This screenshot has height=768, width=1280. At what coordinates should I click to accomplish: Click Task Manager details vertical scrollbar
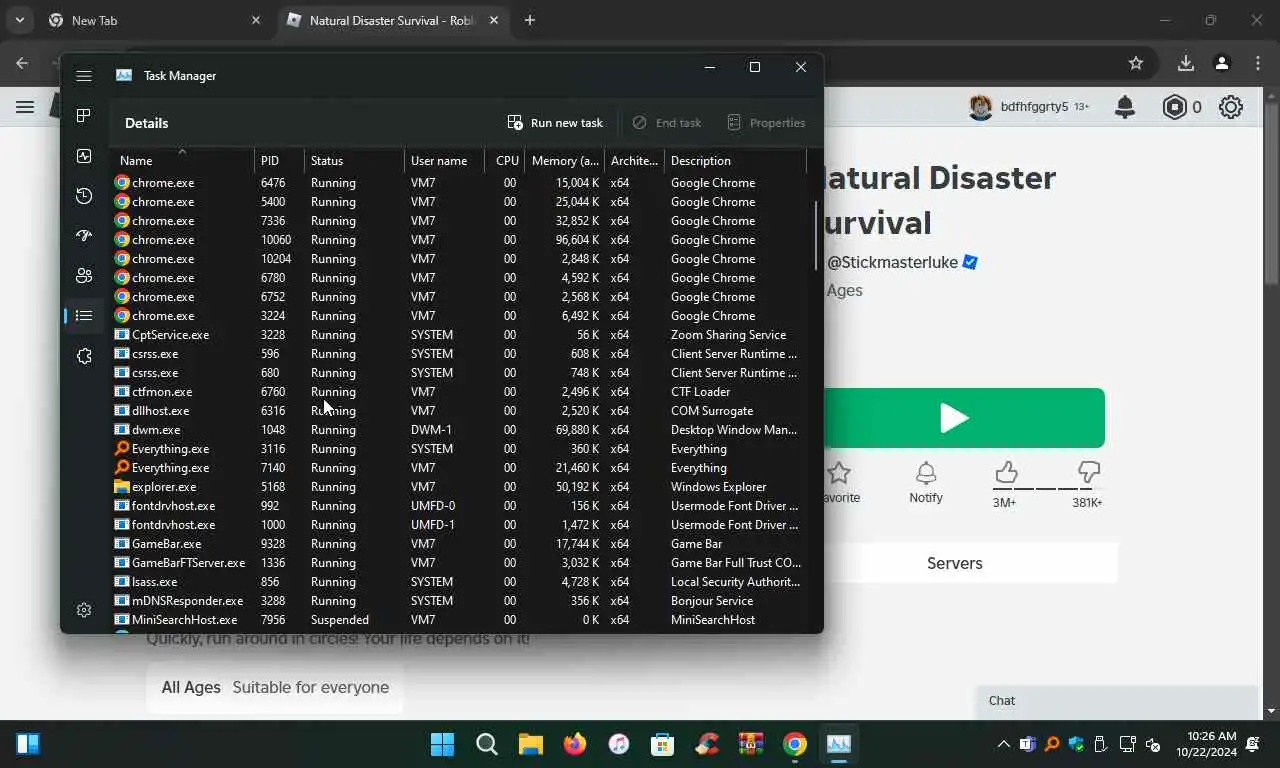pyautogui.click(x=816, y=235)
